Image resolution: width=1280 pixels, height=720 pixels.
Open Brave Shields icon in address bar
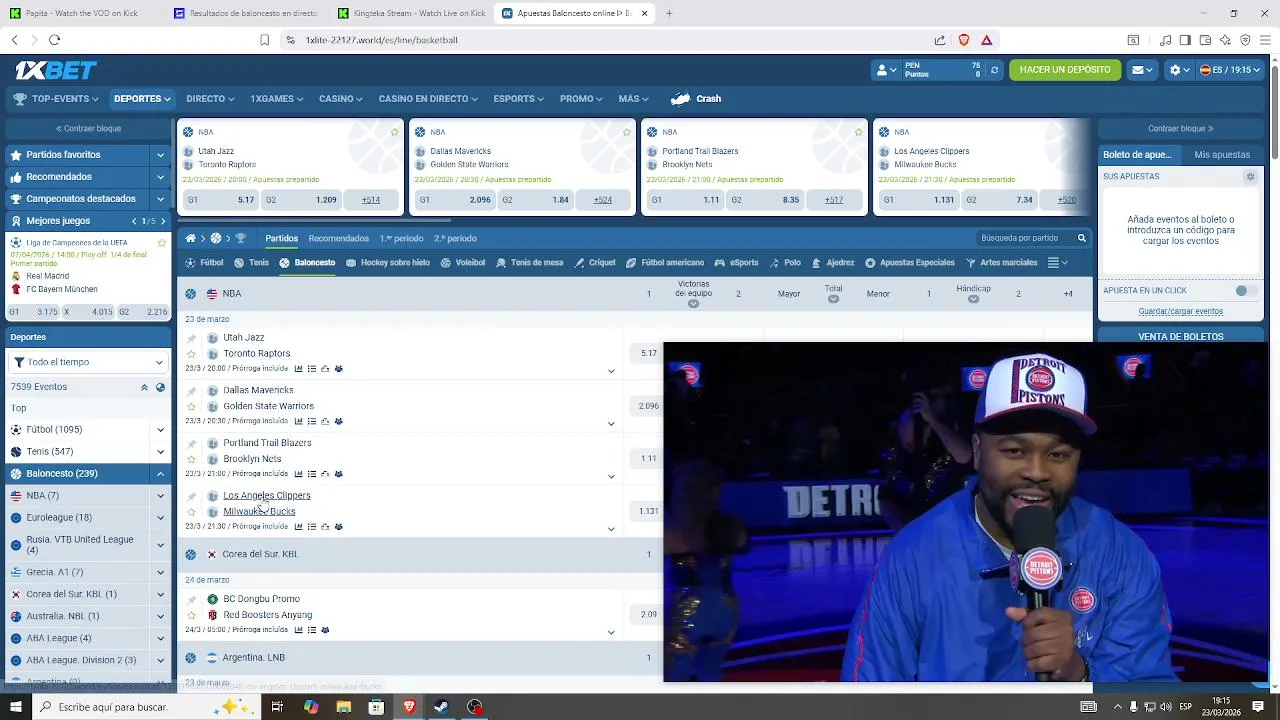point(964,40)
